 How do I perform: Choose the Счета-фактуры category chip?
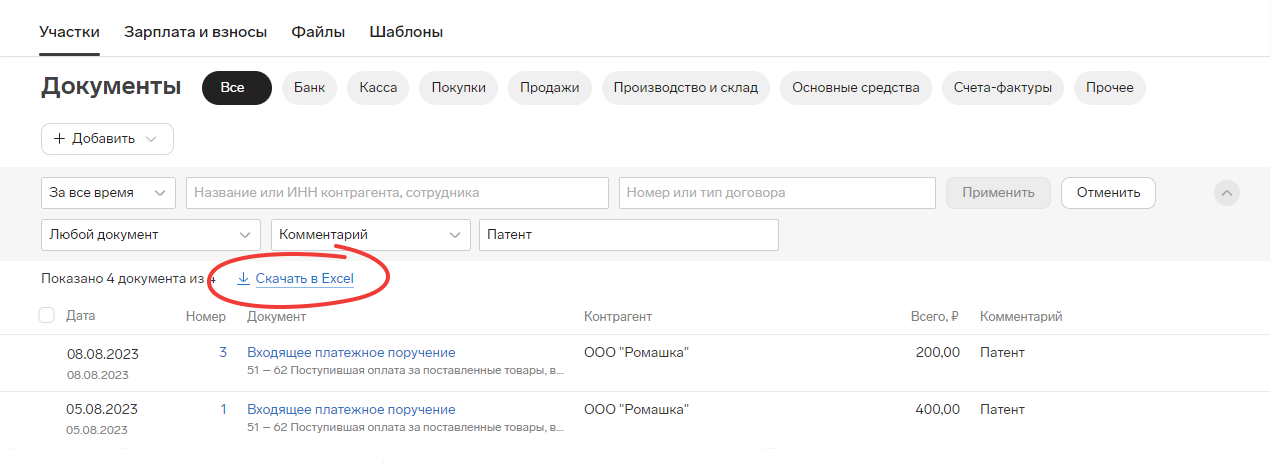coord(1003,88)
